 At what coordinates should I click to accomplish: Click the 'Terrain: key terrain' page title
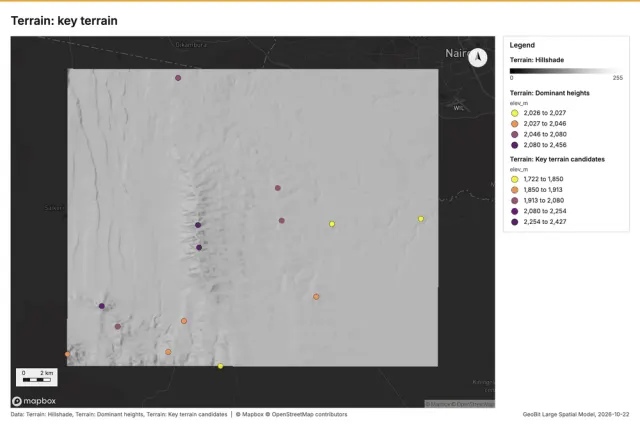[64, 21]
